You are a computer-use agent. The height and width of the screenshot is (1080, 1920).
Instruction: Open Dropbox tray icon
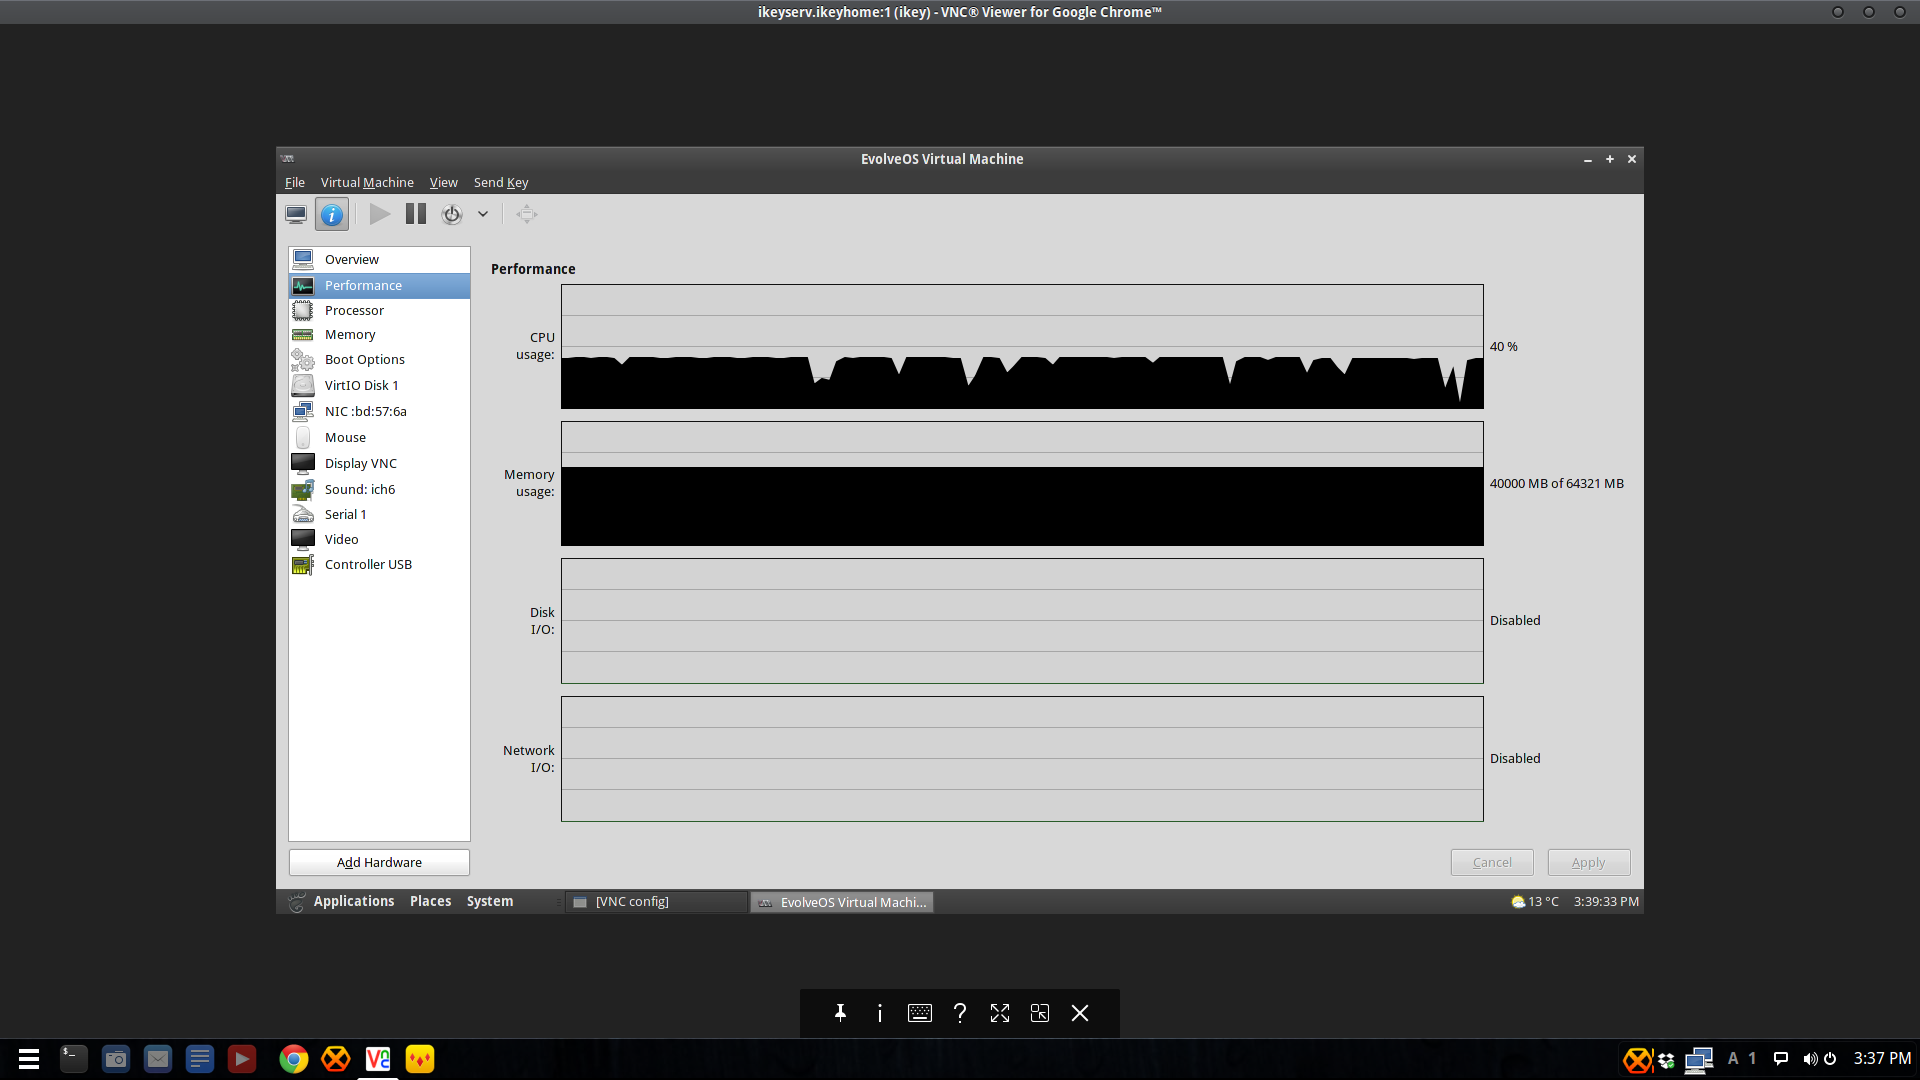[1667, 1060]
